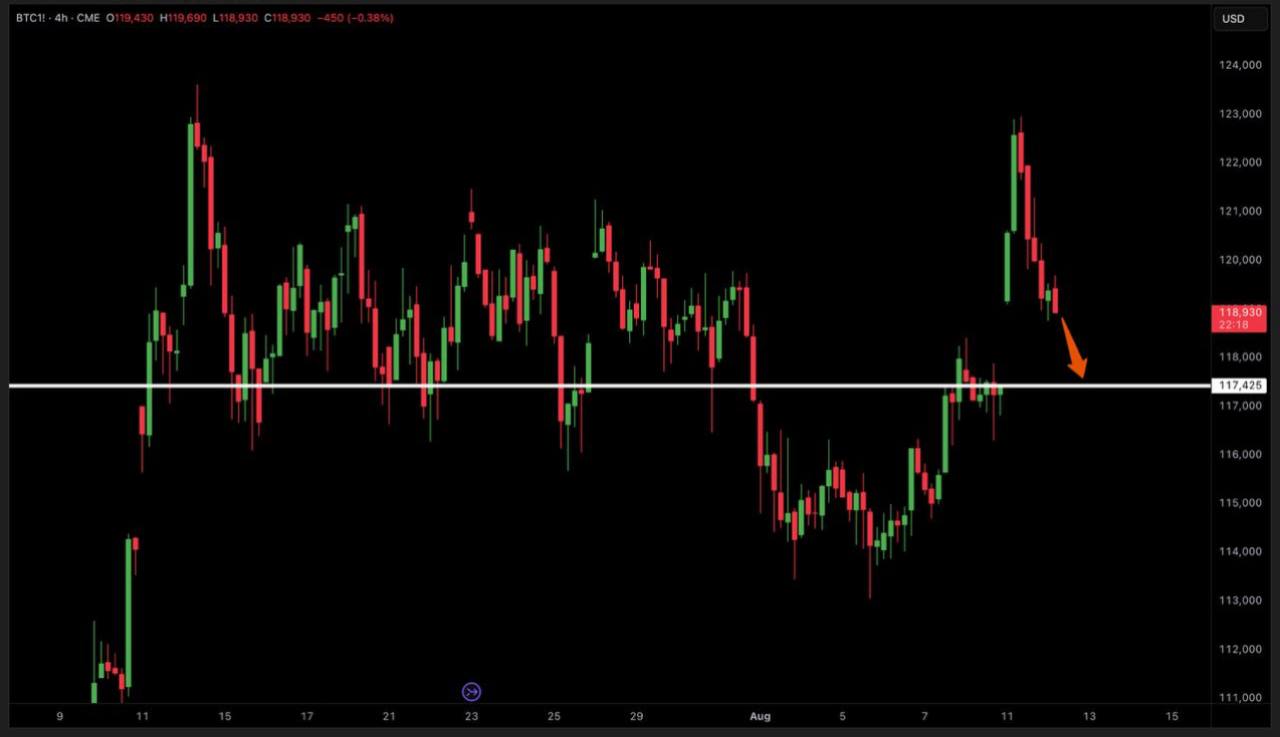Click the Aug label on time axis
The width and height of the screenshot is (1280, 737).
[x=761, y=716]
